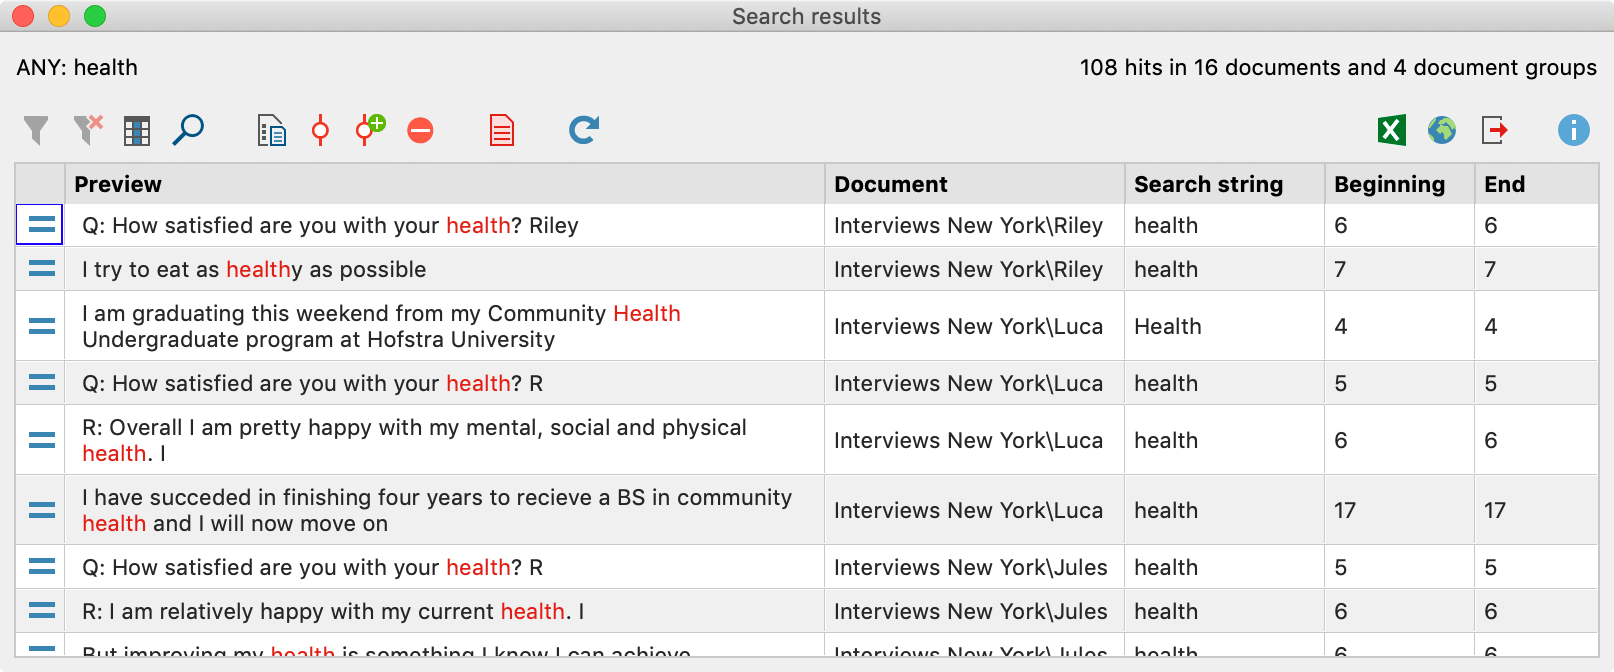Sort by the Beginning column header
The height and width of the screenshot is (672, 1614).
pyautogui.click(x=1389, y=184)
